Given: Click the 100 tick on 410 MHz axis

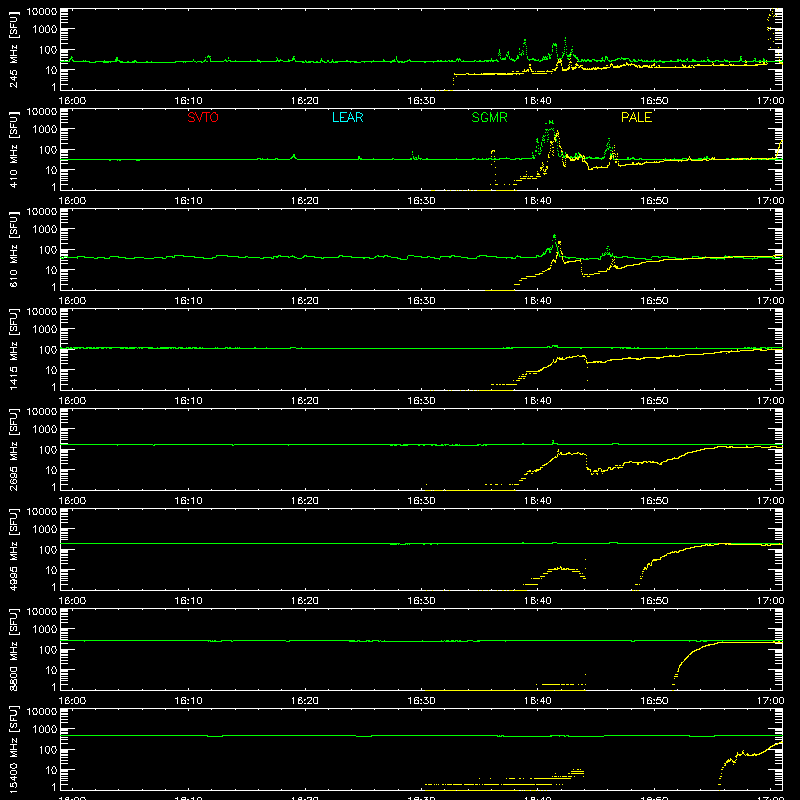Looking at the screenshot, I should [x=49, y=150].
